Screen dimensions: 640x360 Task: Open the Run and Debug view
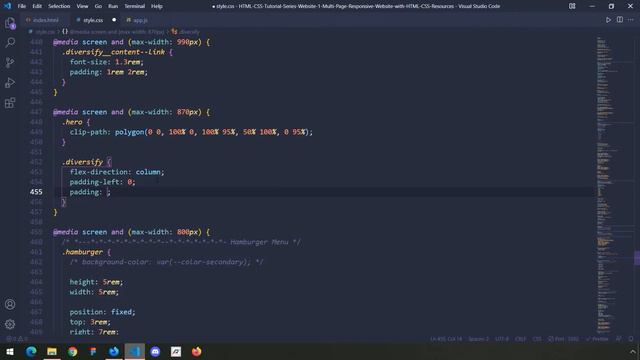point(10,82)
